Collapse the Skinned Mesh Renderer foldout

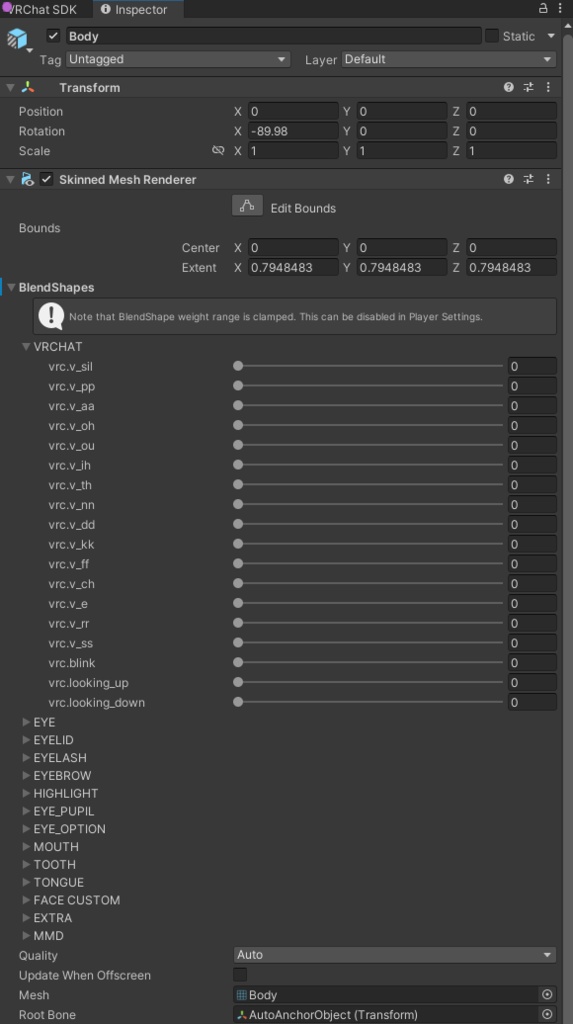click(x=10, y=179)
